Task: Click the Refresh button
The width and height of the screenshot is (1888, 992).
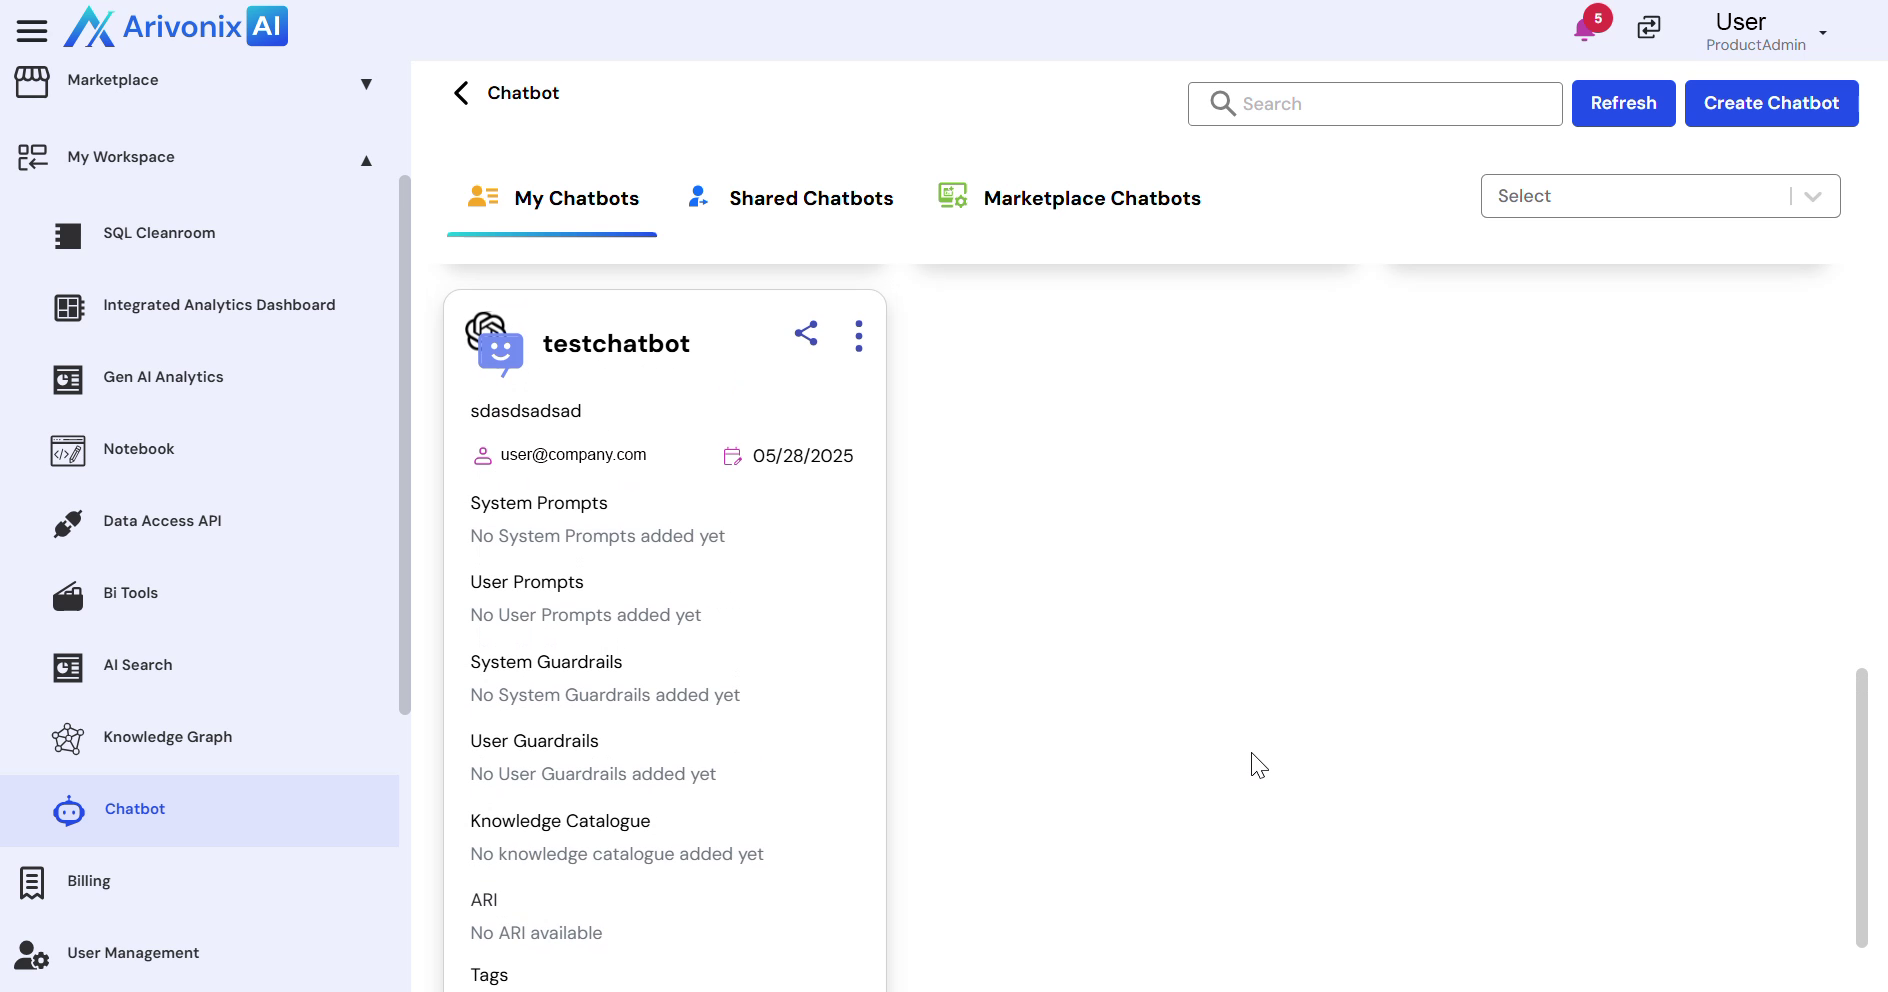Action: point(1622,103)
